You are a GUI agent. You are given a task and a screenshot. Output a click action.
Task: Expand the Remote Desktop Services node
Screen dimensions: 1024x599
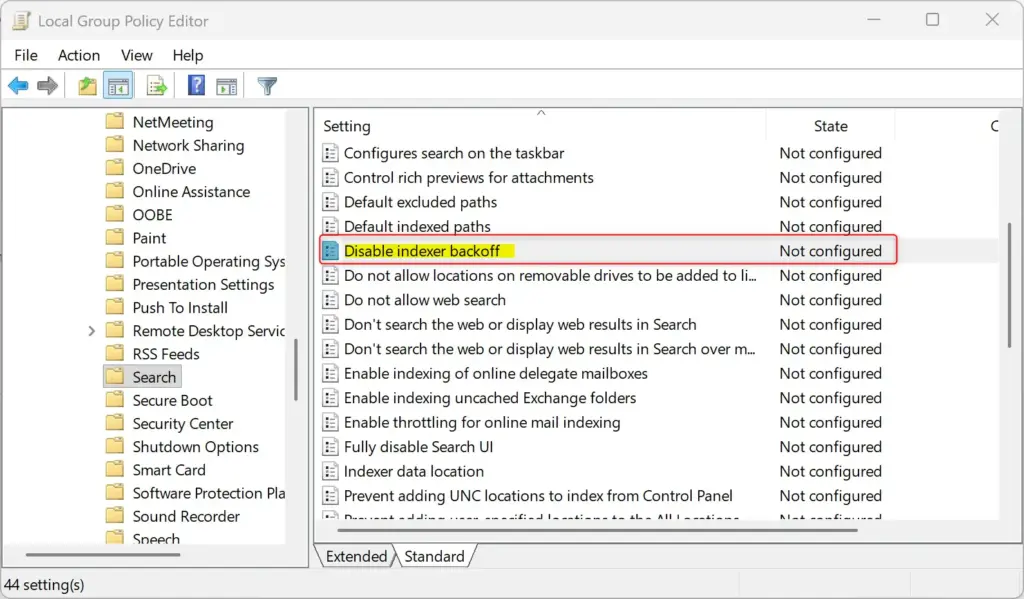click(91, 331)
